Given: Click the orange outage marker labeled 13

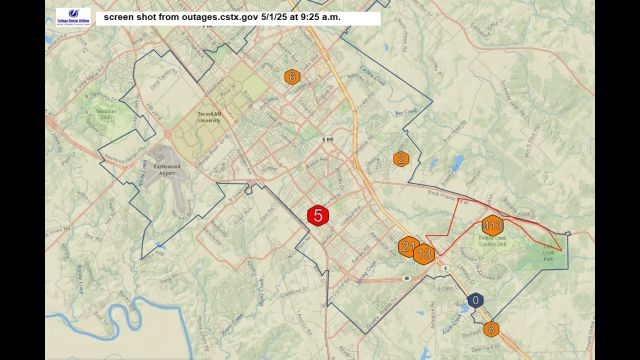Looking at the screenshot, I should click(424, 254).
